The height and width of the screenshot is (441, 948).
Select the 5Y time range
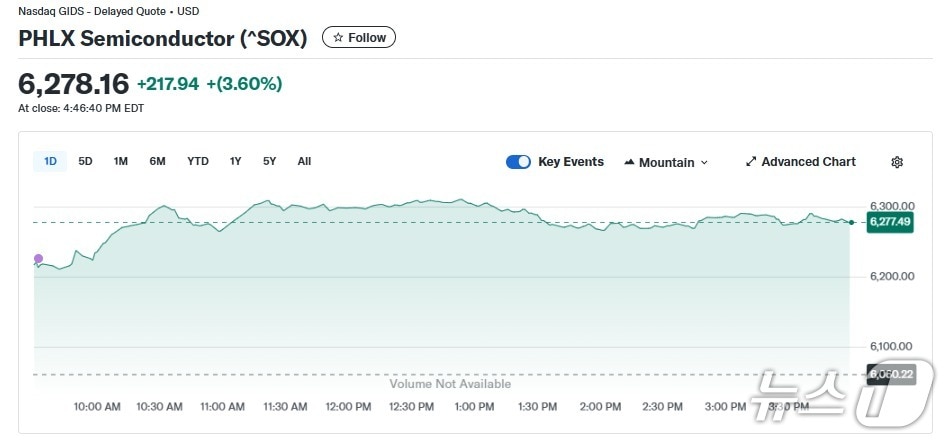[270, 161]
